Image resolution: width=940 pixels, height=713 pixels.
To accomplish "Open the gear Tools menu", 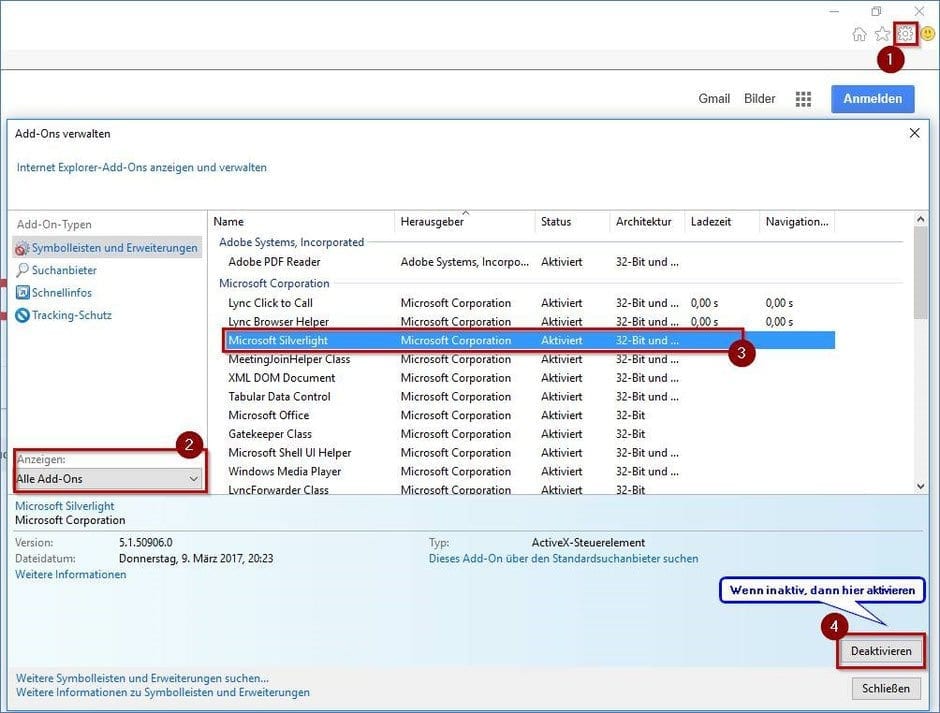I will (905, 34).
